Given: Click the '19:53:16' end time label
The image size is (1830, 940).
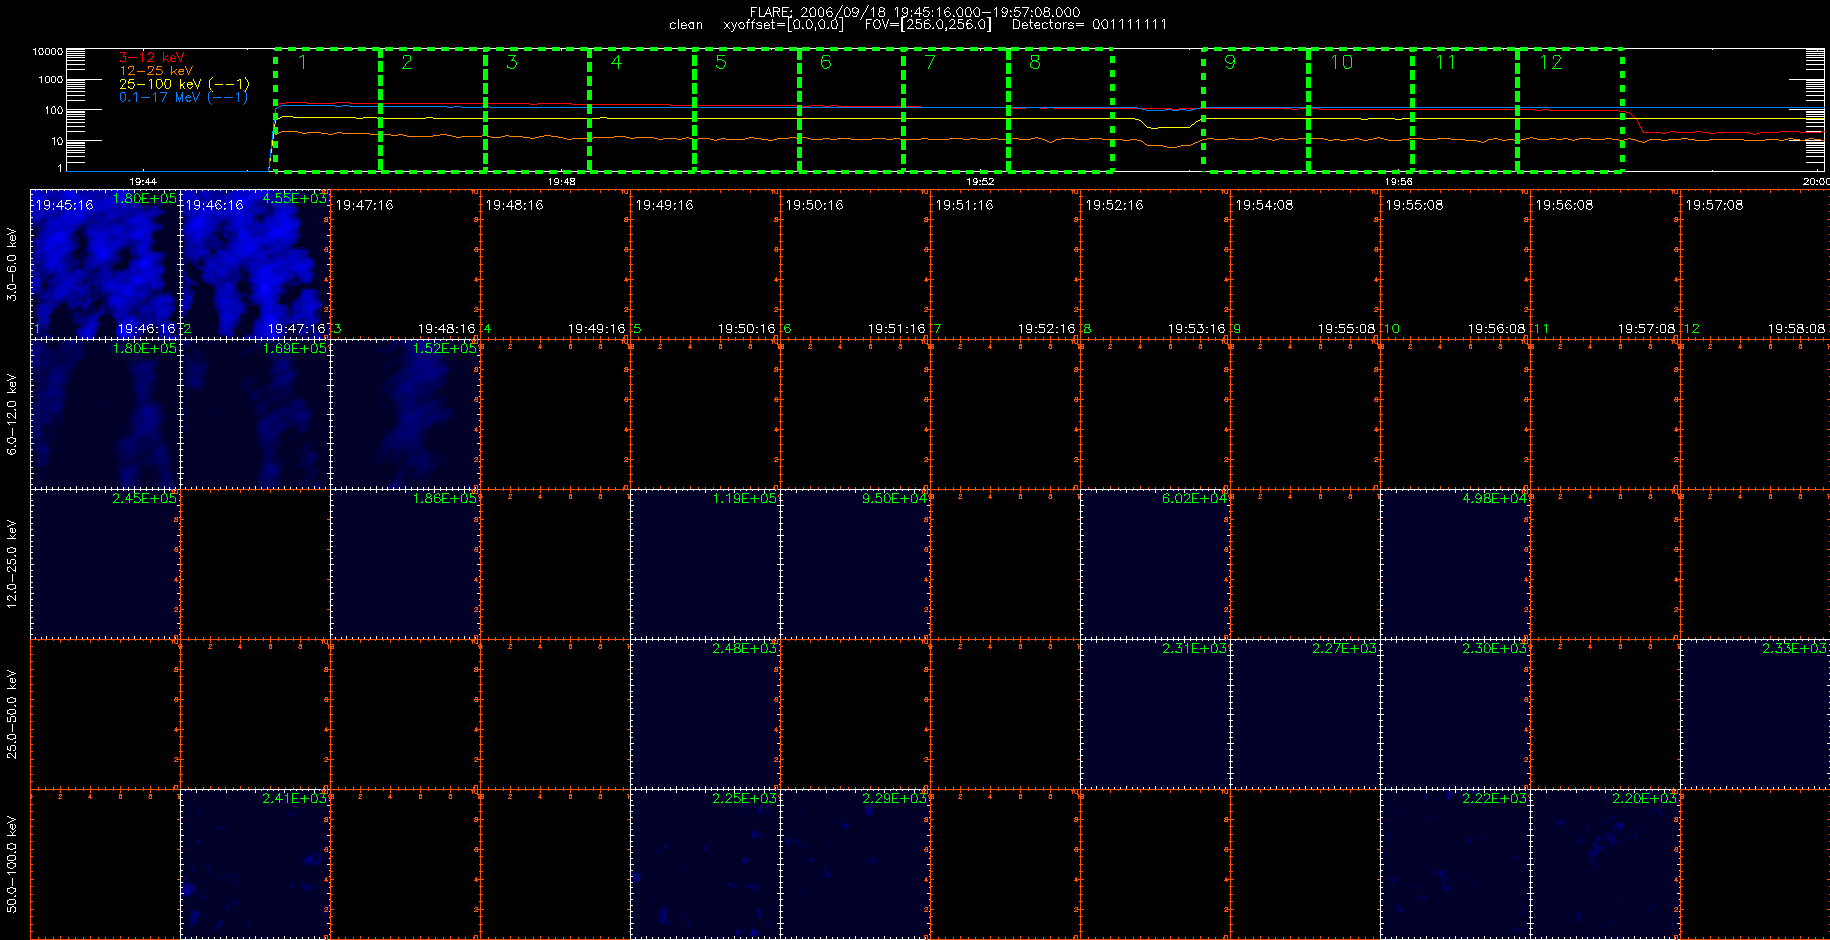Looking at the screenshot, I should coord(1196,328).
